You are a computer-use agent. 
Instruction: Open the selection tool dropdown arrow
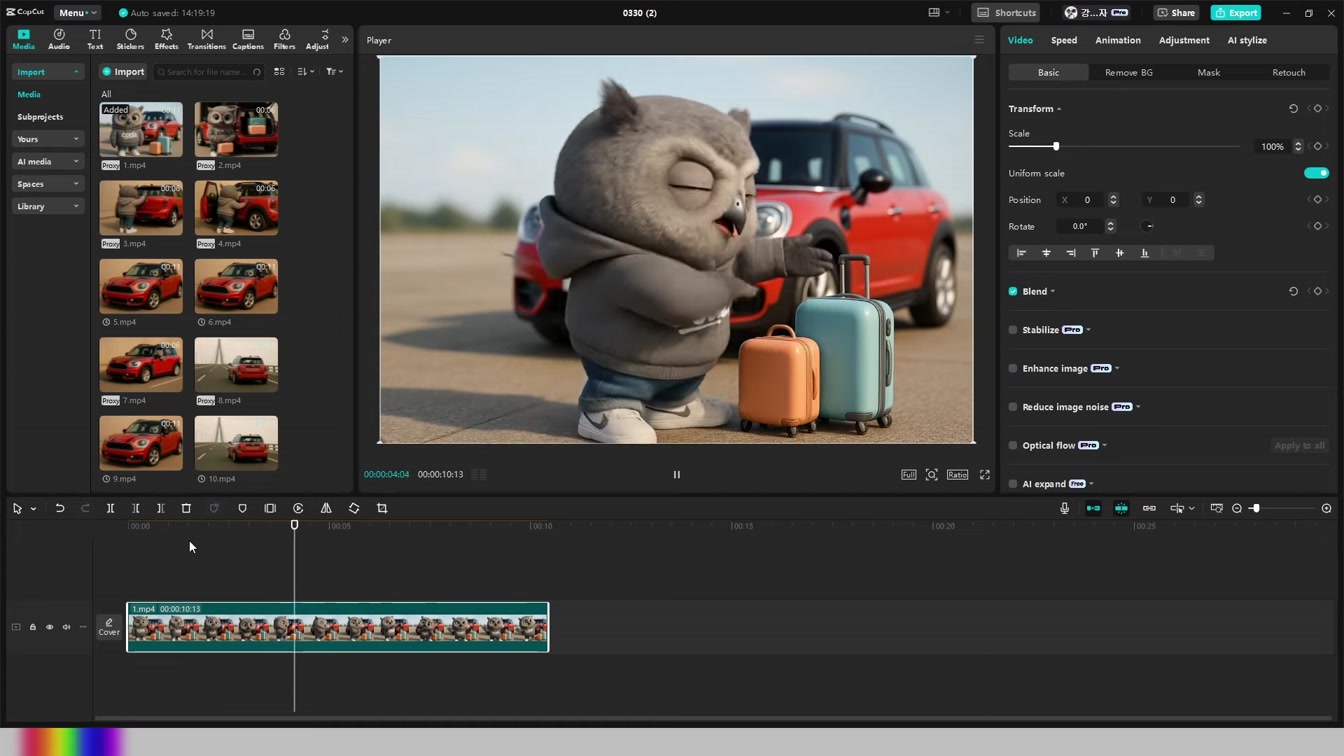(x=33, y=509)
